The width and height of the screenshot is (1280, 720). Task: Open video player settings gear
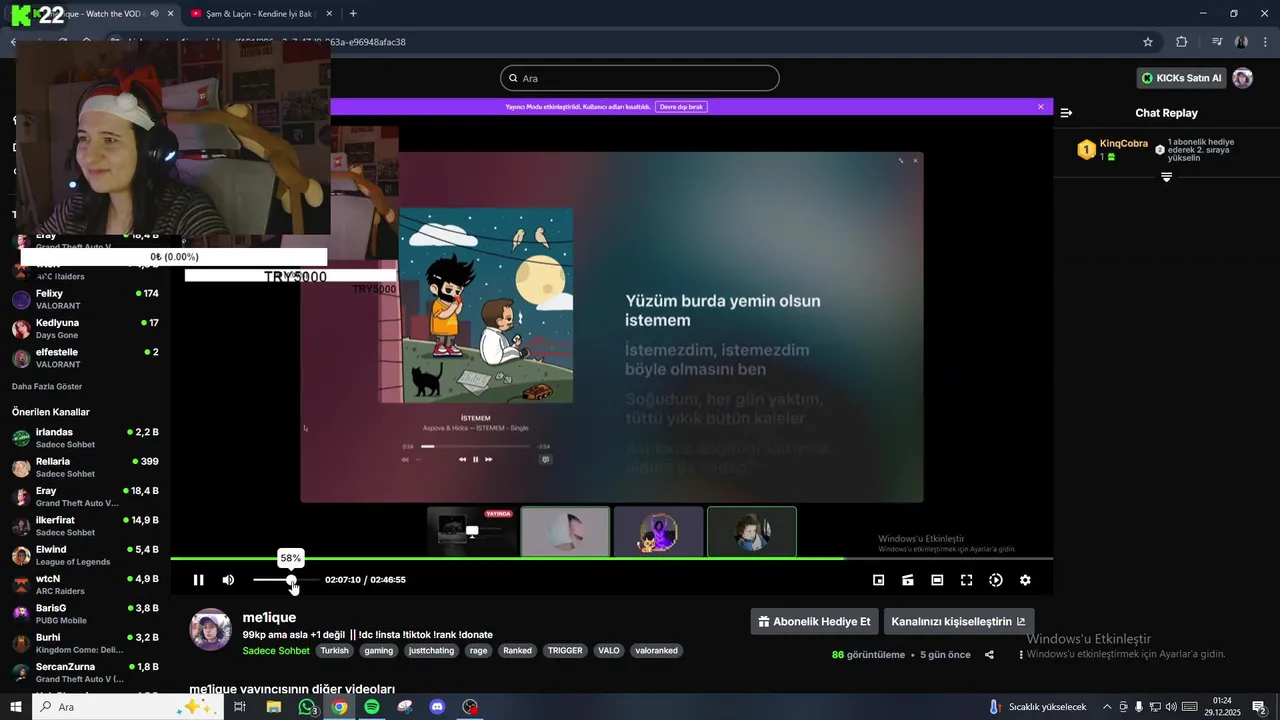(x=1025, y=580)
